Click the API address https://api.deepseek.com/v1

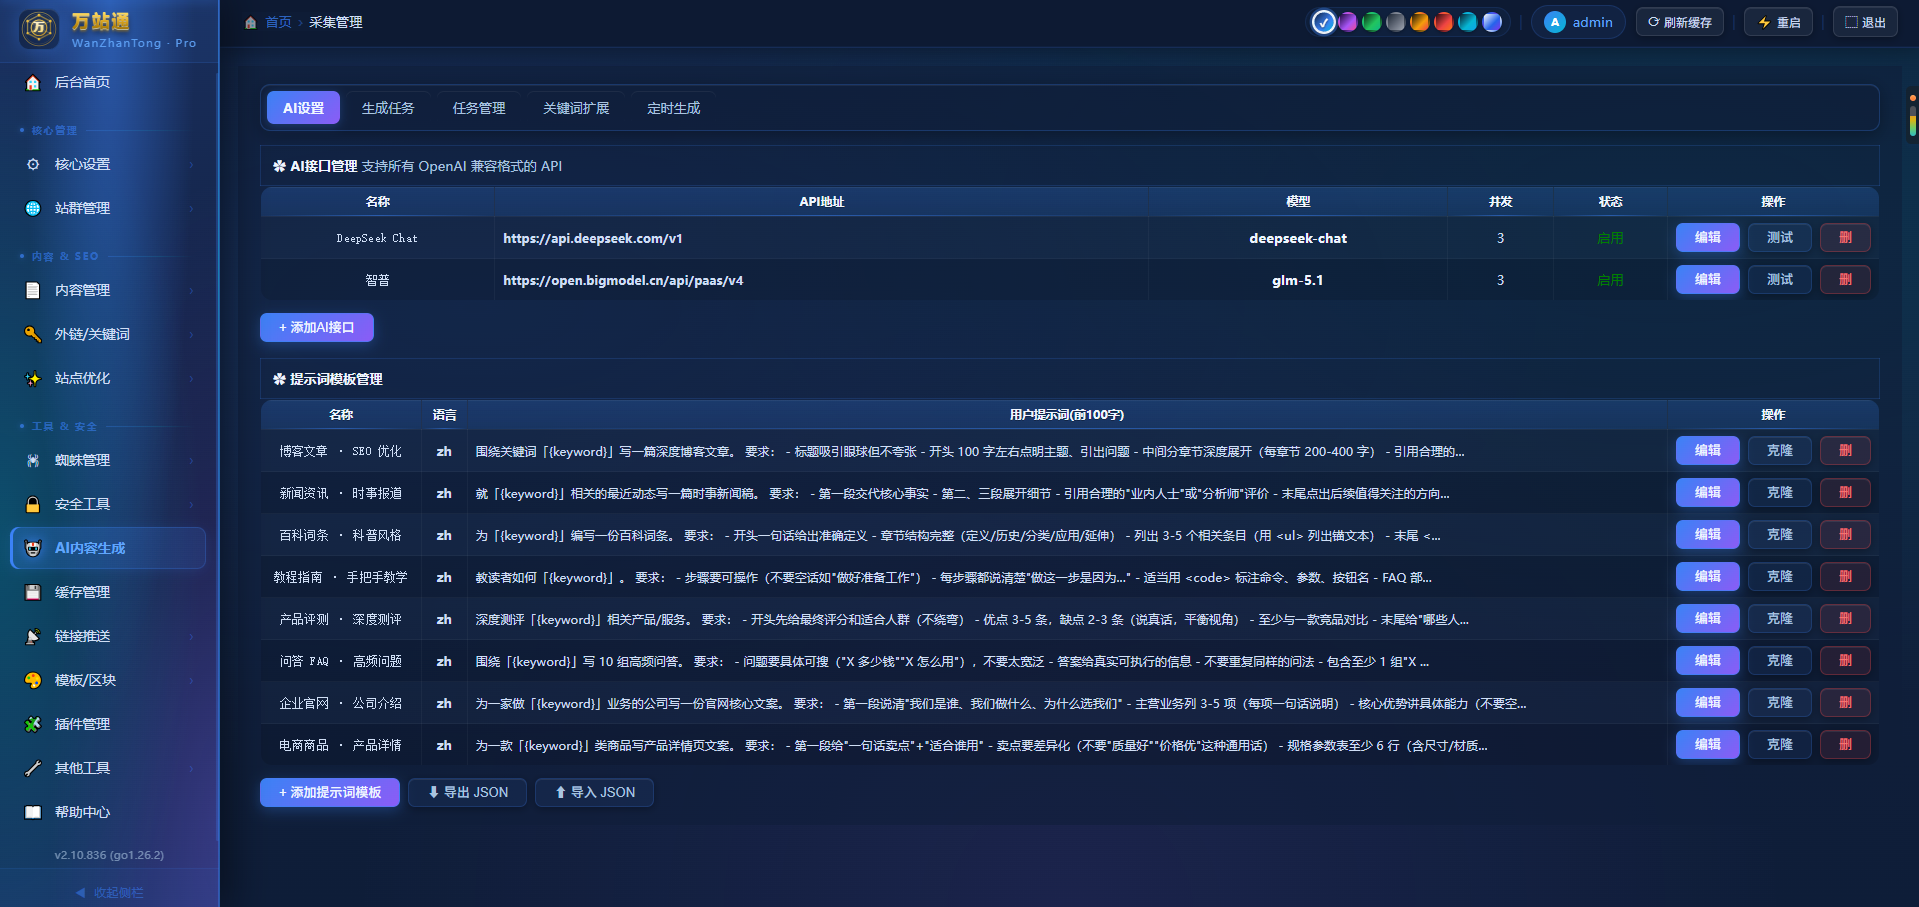click(x=593, y=239)
